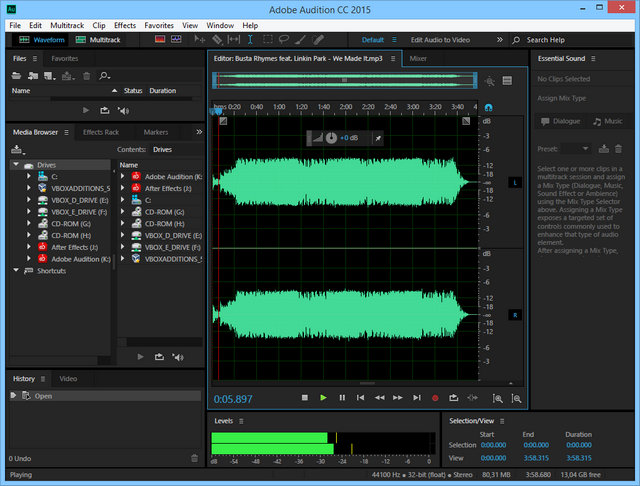Image resolution: width=640 pixels, height=486 pixels.
Task: Toggle Loop Playback in the editor transport
Action: [x=453, y=397]
